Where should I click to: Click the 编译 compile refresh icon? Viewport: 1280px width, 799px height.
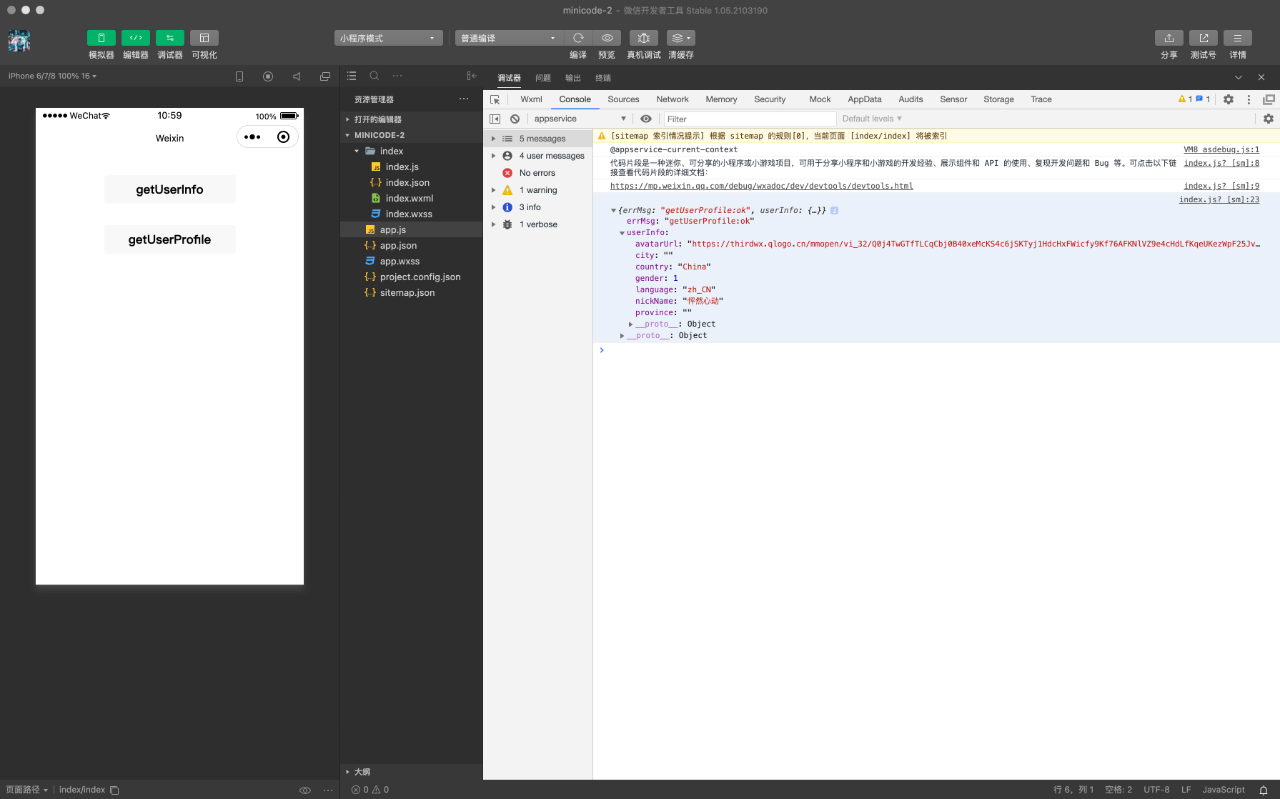(x=578, y=38)
